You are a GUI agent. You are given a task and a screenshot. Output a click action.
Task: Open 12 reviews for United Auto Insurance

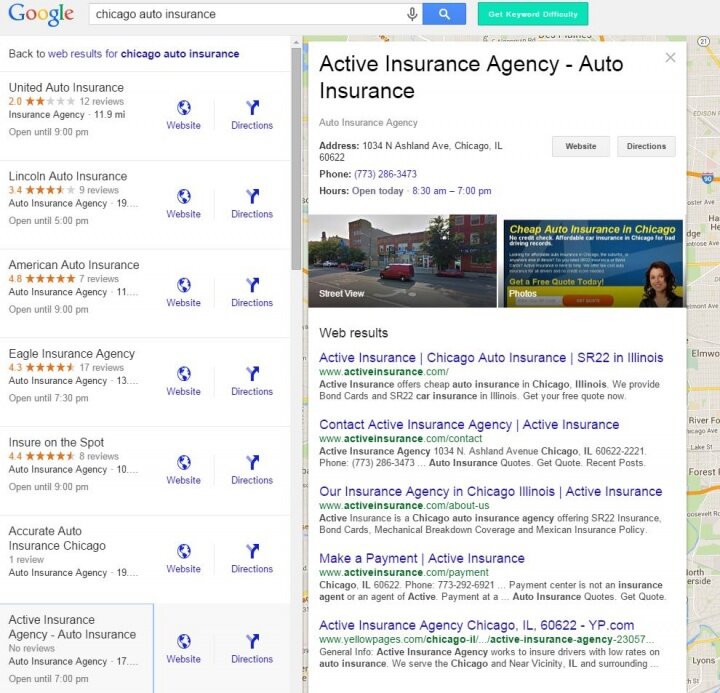click(101, 101)
